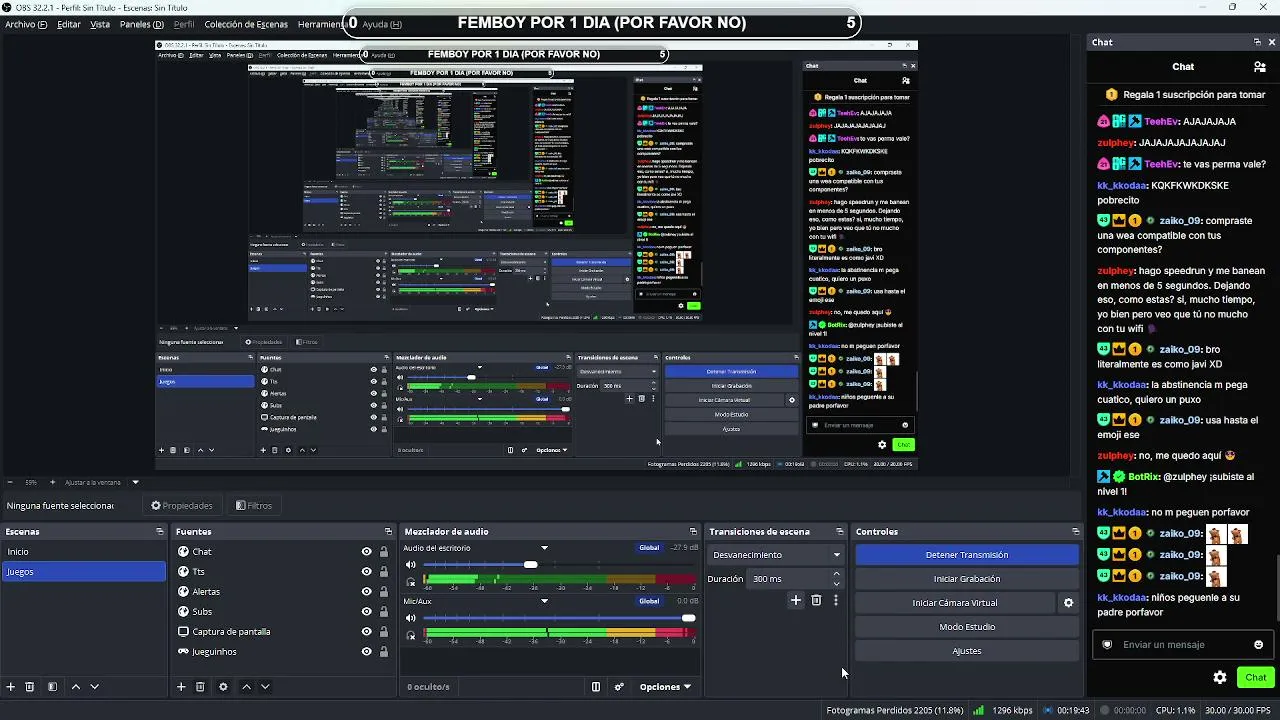Hide the Jueguinhos source
This screenshot has height=720, width=1280.
(x=366, y=652)
